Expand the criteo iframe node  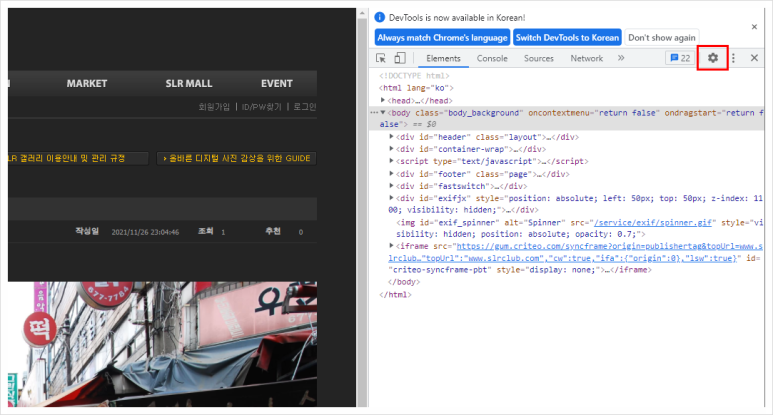point(391,245)
